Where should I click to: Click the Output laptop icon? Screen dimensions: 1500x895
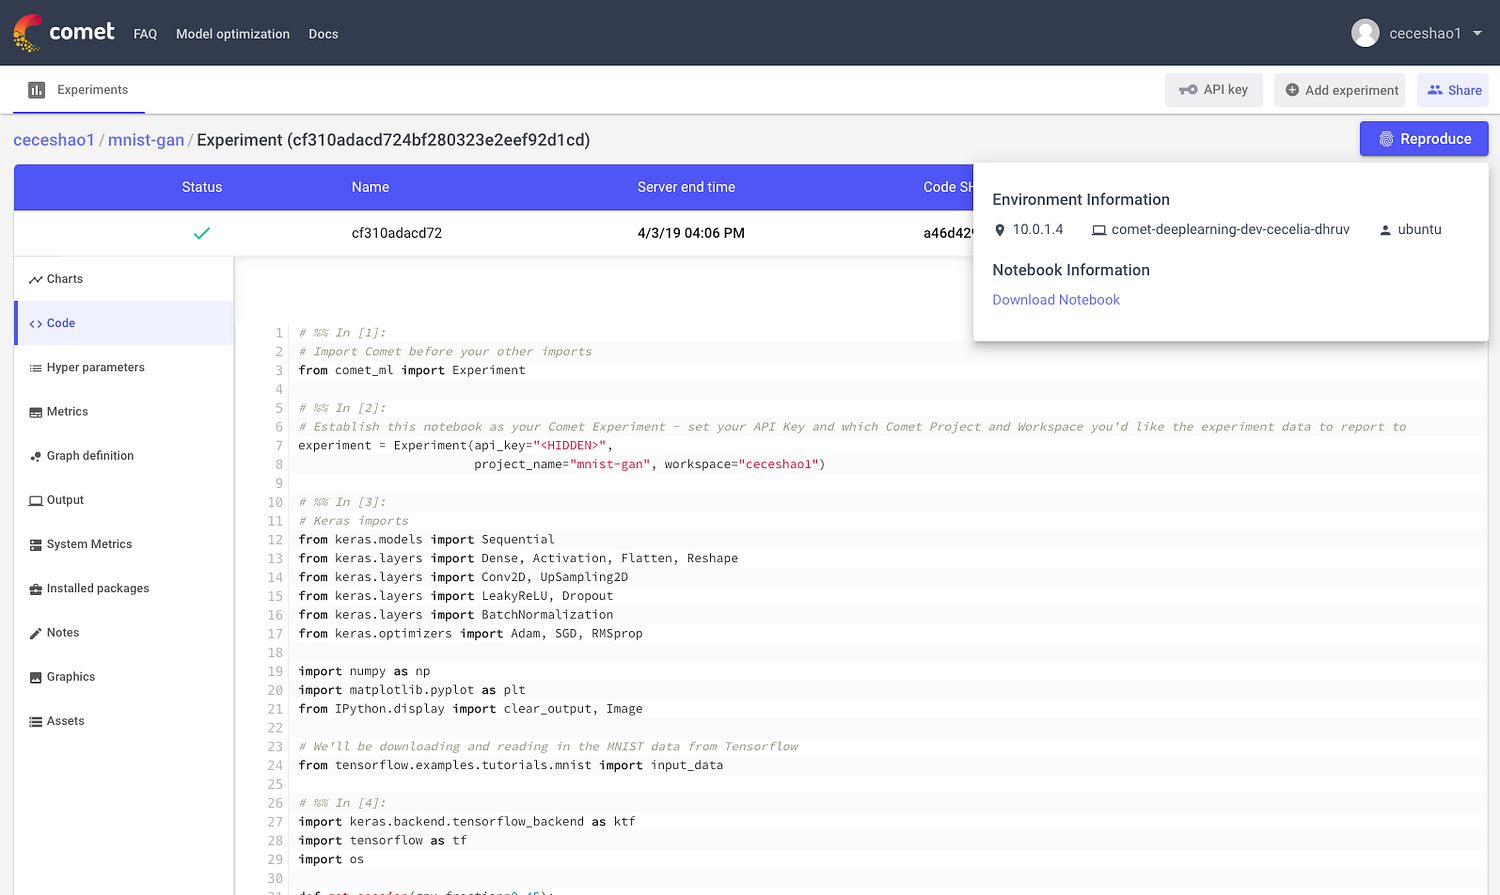[x=36, y=500]
